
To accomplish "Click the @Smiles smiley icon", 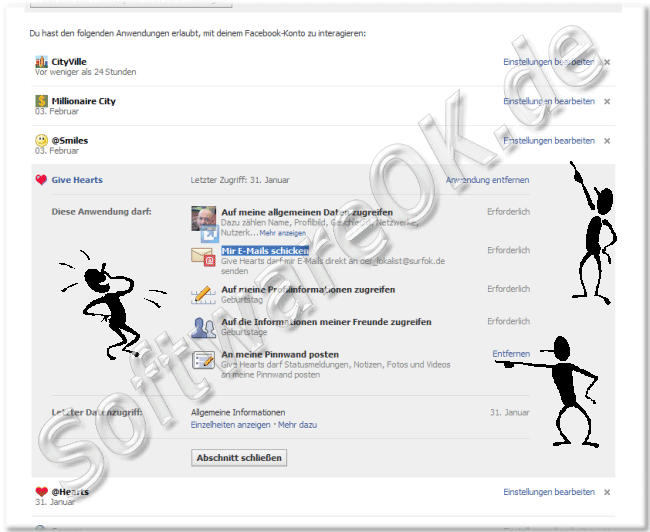I will 41,140.
